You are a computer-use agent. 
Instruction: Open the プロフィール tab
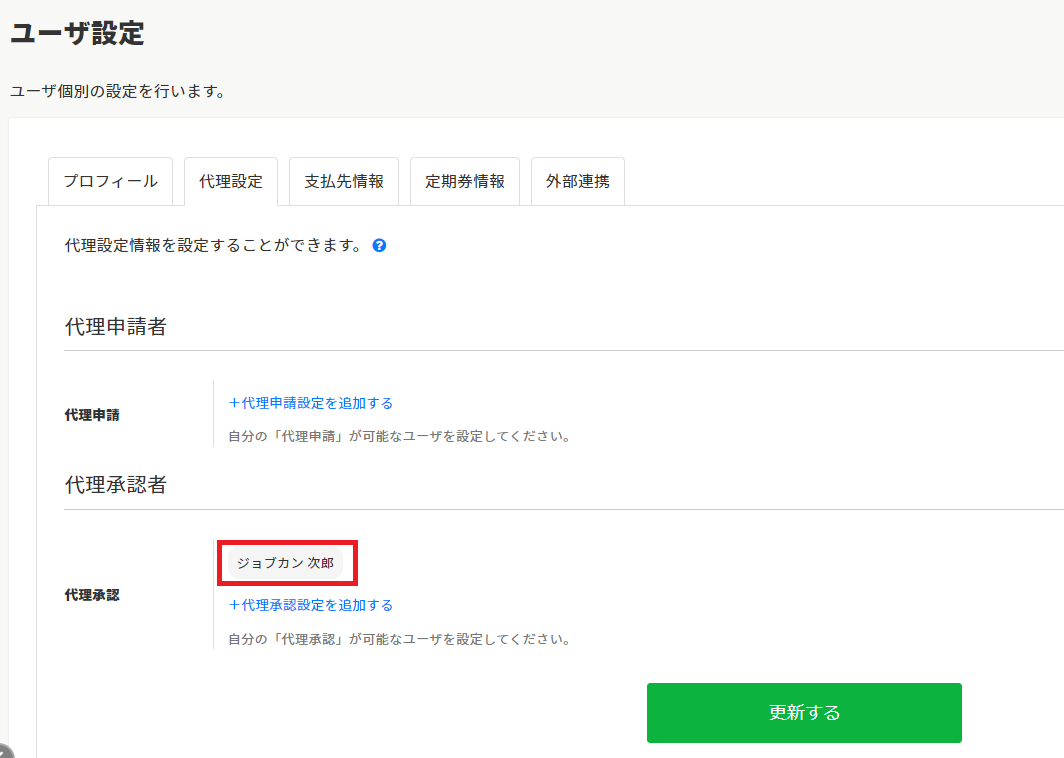click(110, 182)
